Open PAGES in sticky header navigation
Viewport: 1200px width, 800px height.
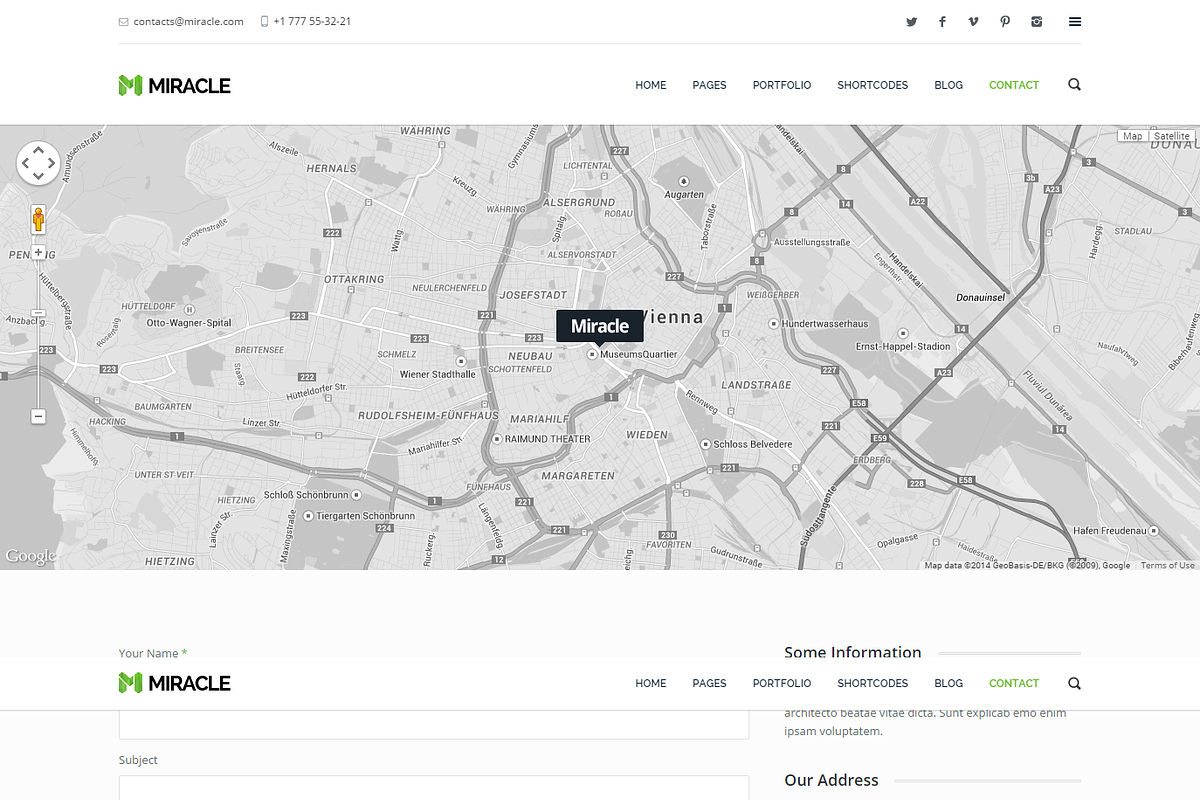click(x=709, y=683)
